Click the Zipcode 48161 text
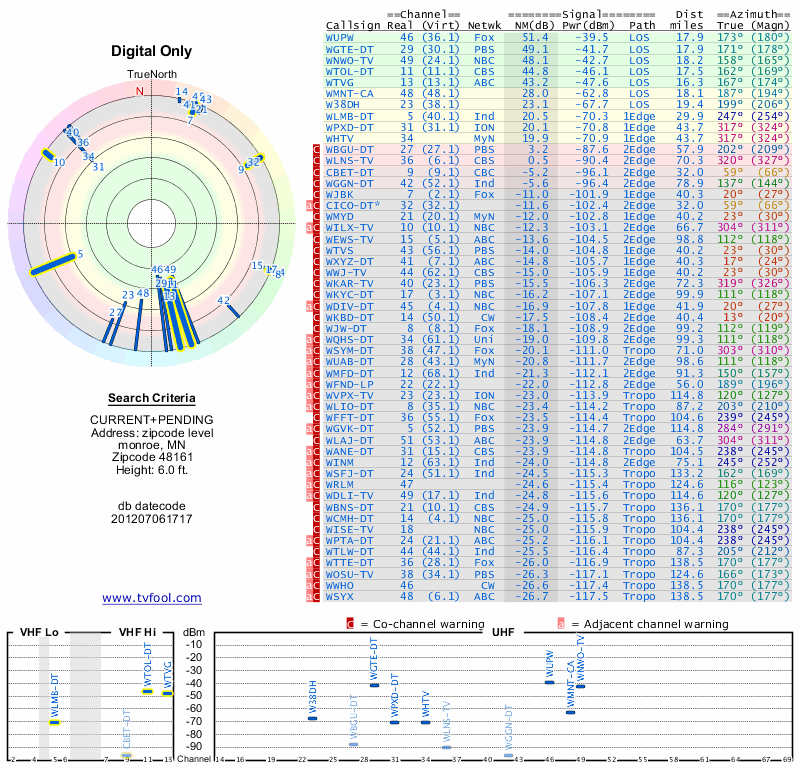The width and height of the screenshot is (800, 768). [152, 457]
